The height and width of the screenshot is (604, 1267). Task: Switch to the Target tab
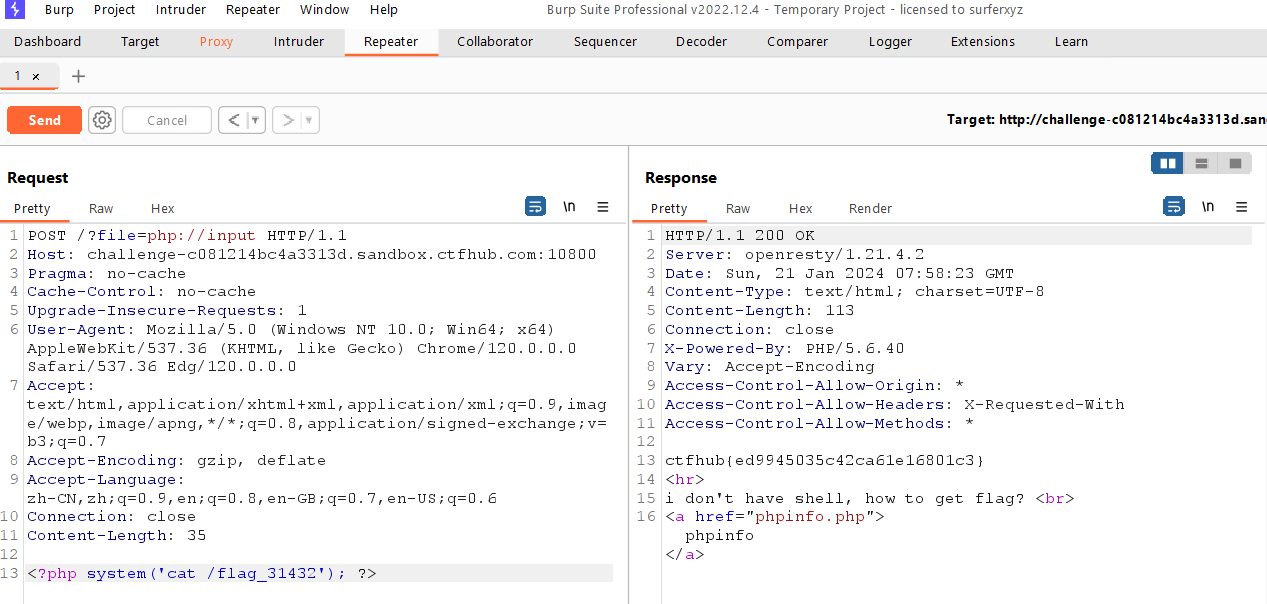pyautogui.click(x=140, y=41)
